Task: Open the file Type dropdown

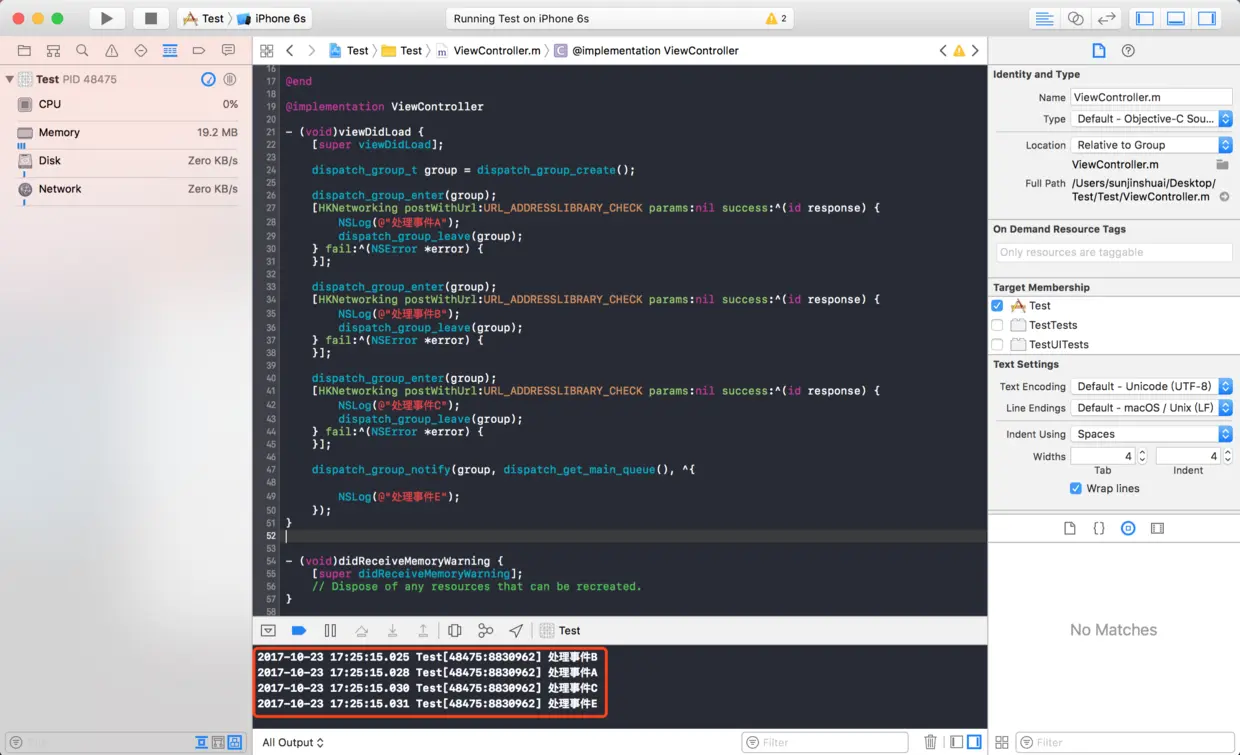Action: tap(1151, 118)
